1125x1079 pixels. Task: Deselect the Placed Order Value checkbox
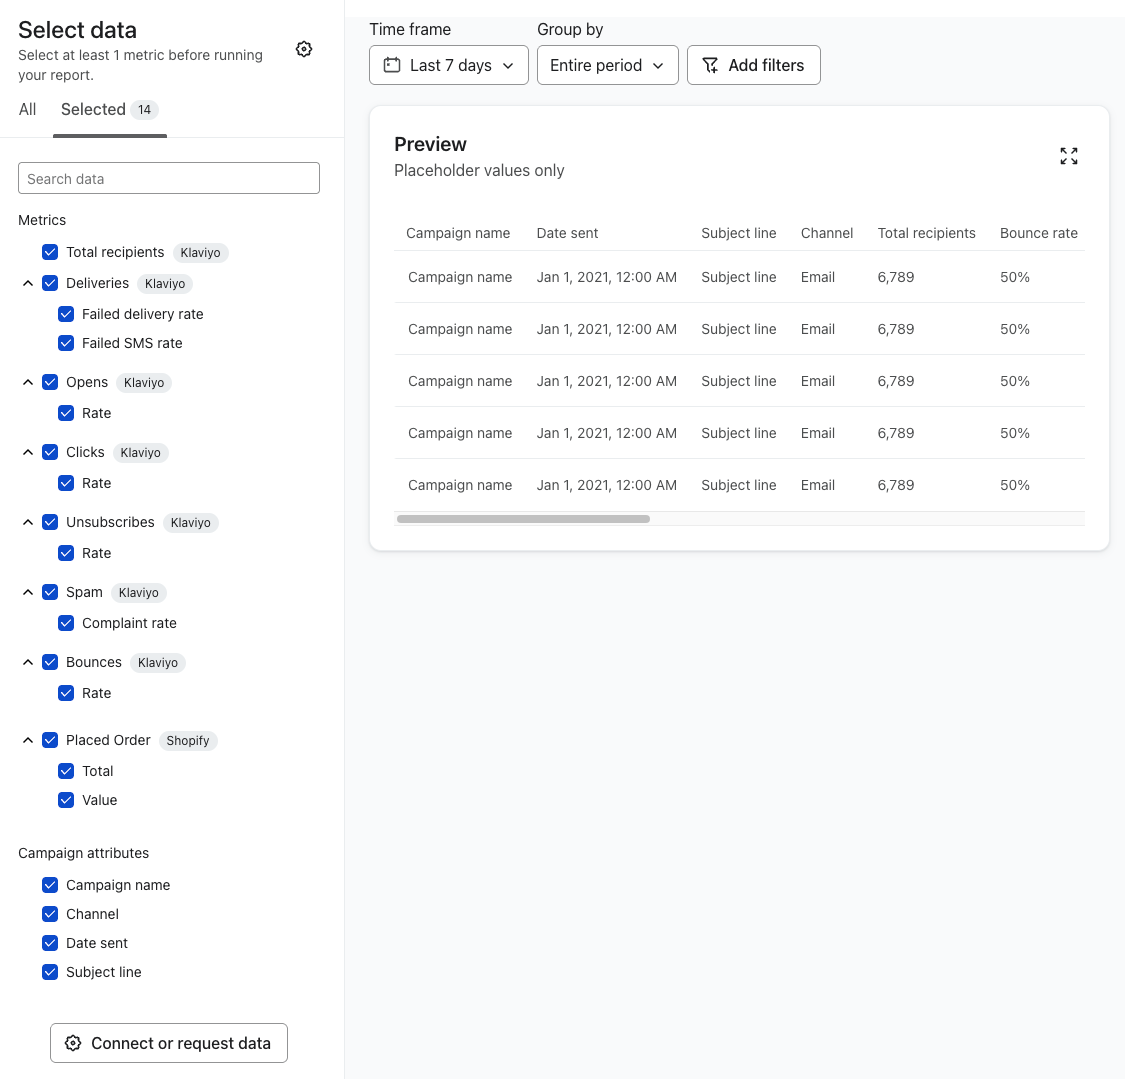(66, 800)
